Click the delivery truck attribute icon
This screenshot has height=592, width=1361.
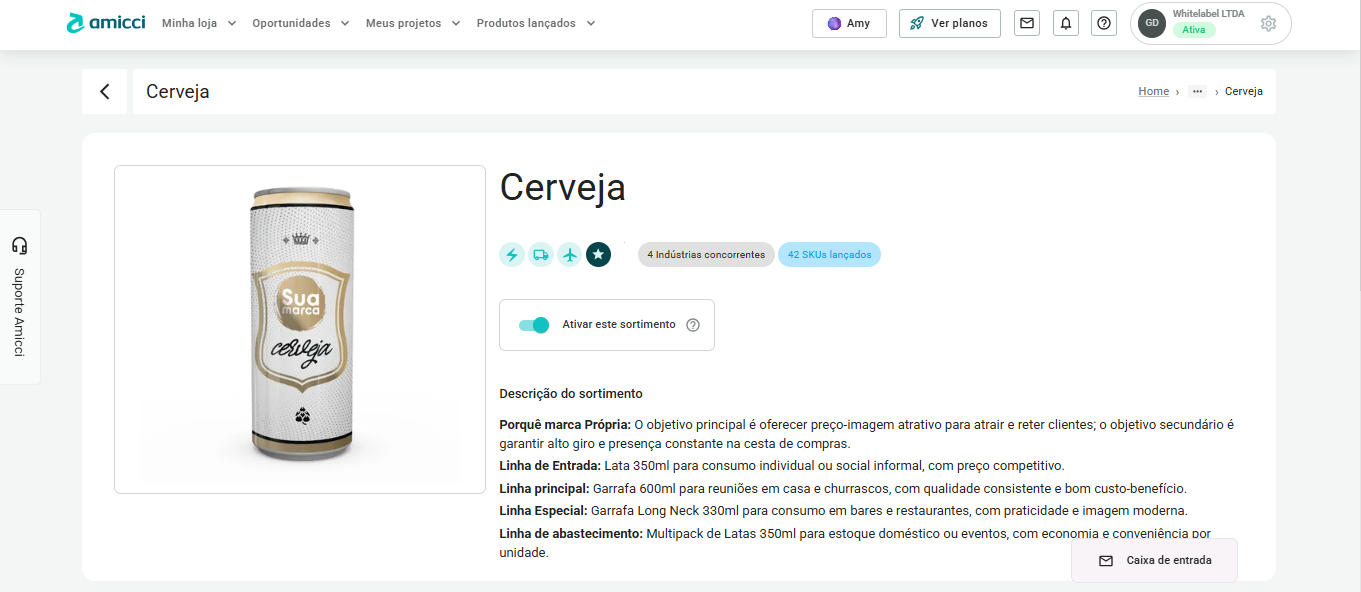click(x=540, y=255)
